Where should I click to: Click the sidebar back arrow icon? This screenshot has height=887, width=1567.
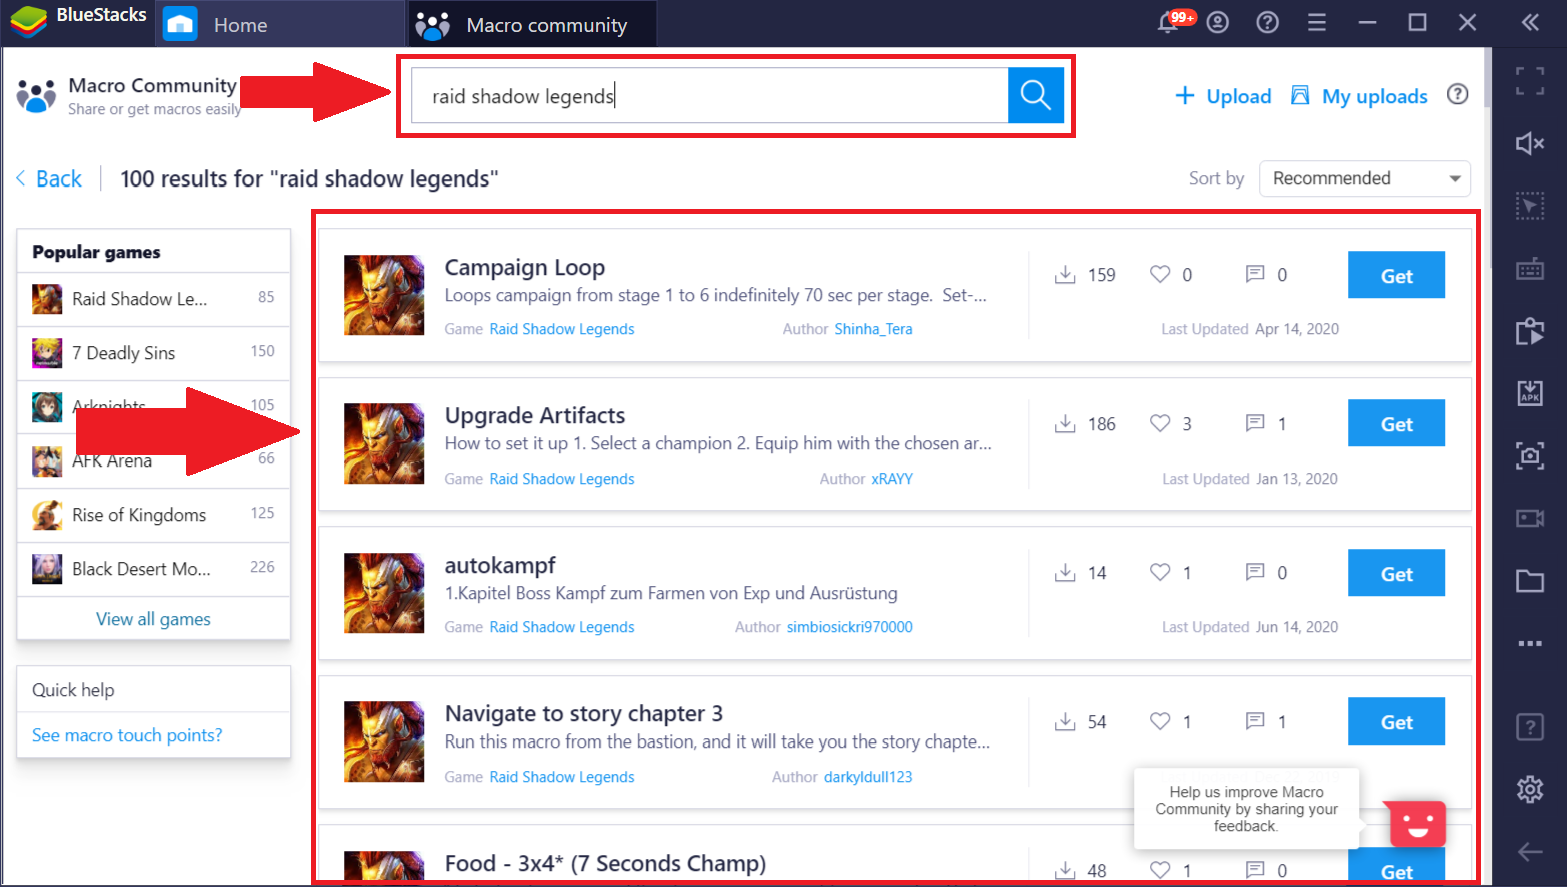pyautogui.click(x=1530, y=851)
